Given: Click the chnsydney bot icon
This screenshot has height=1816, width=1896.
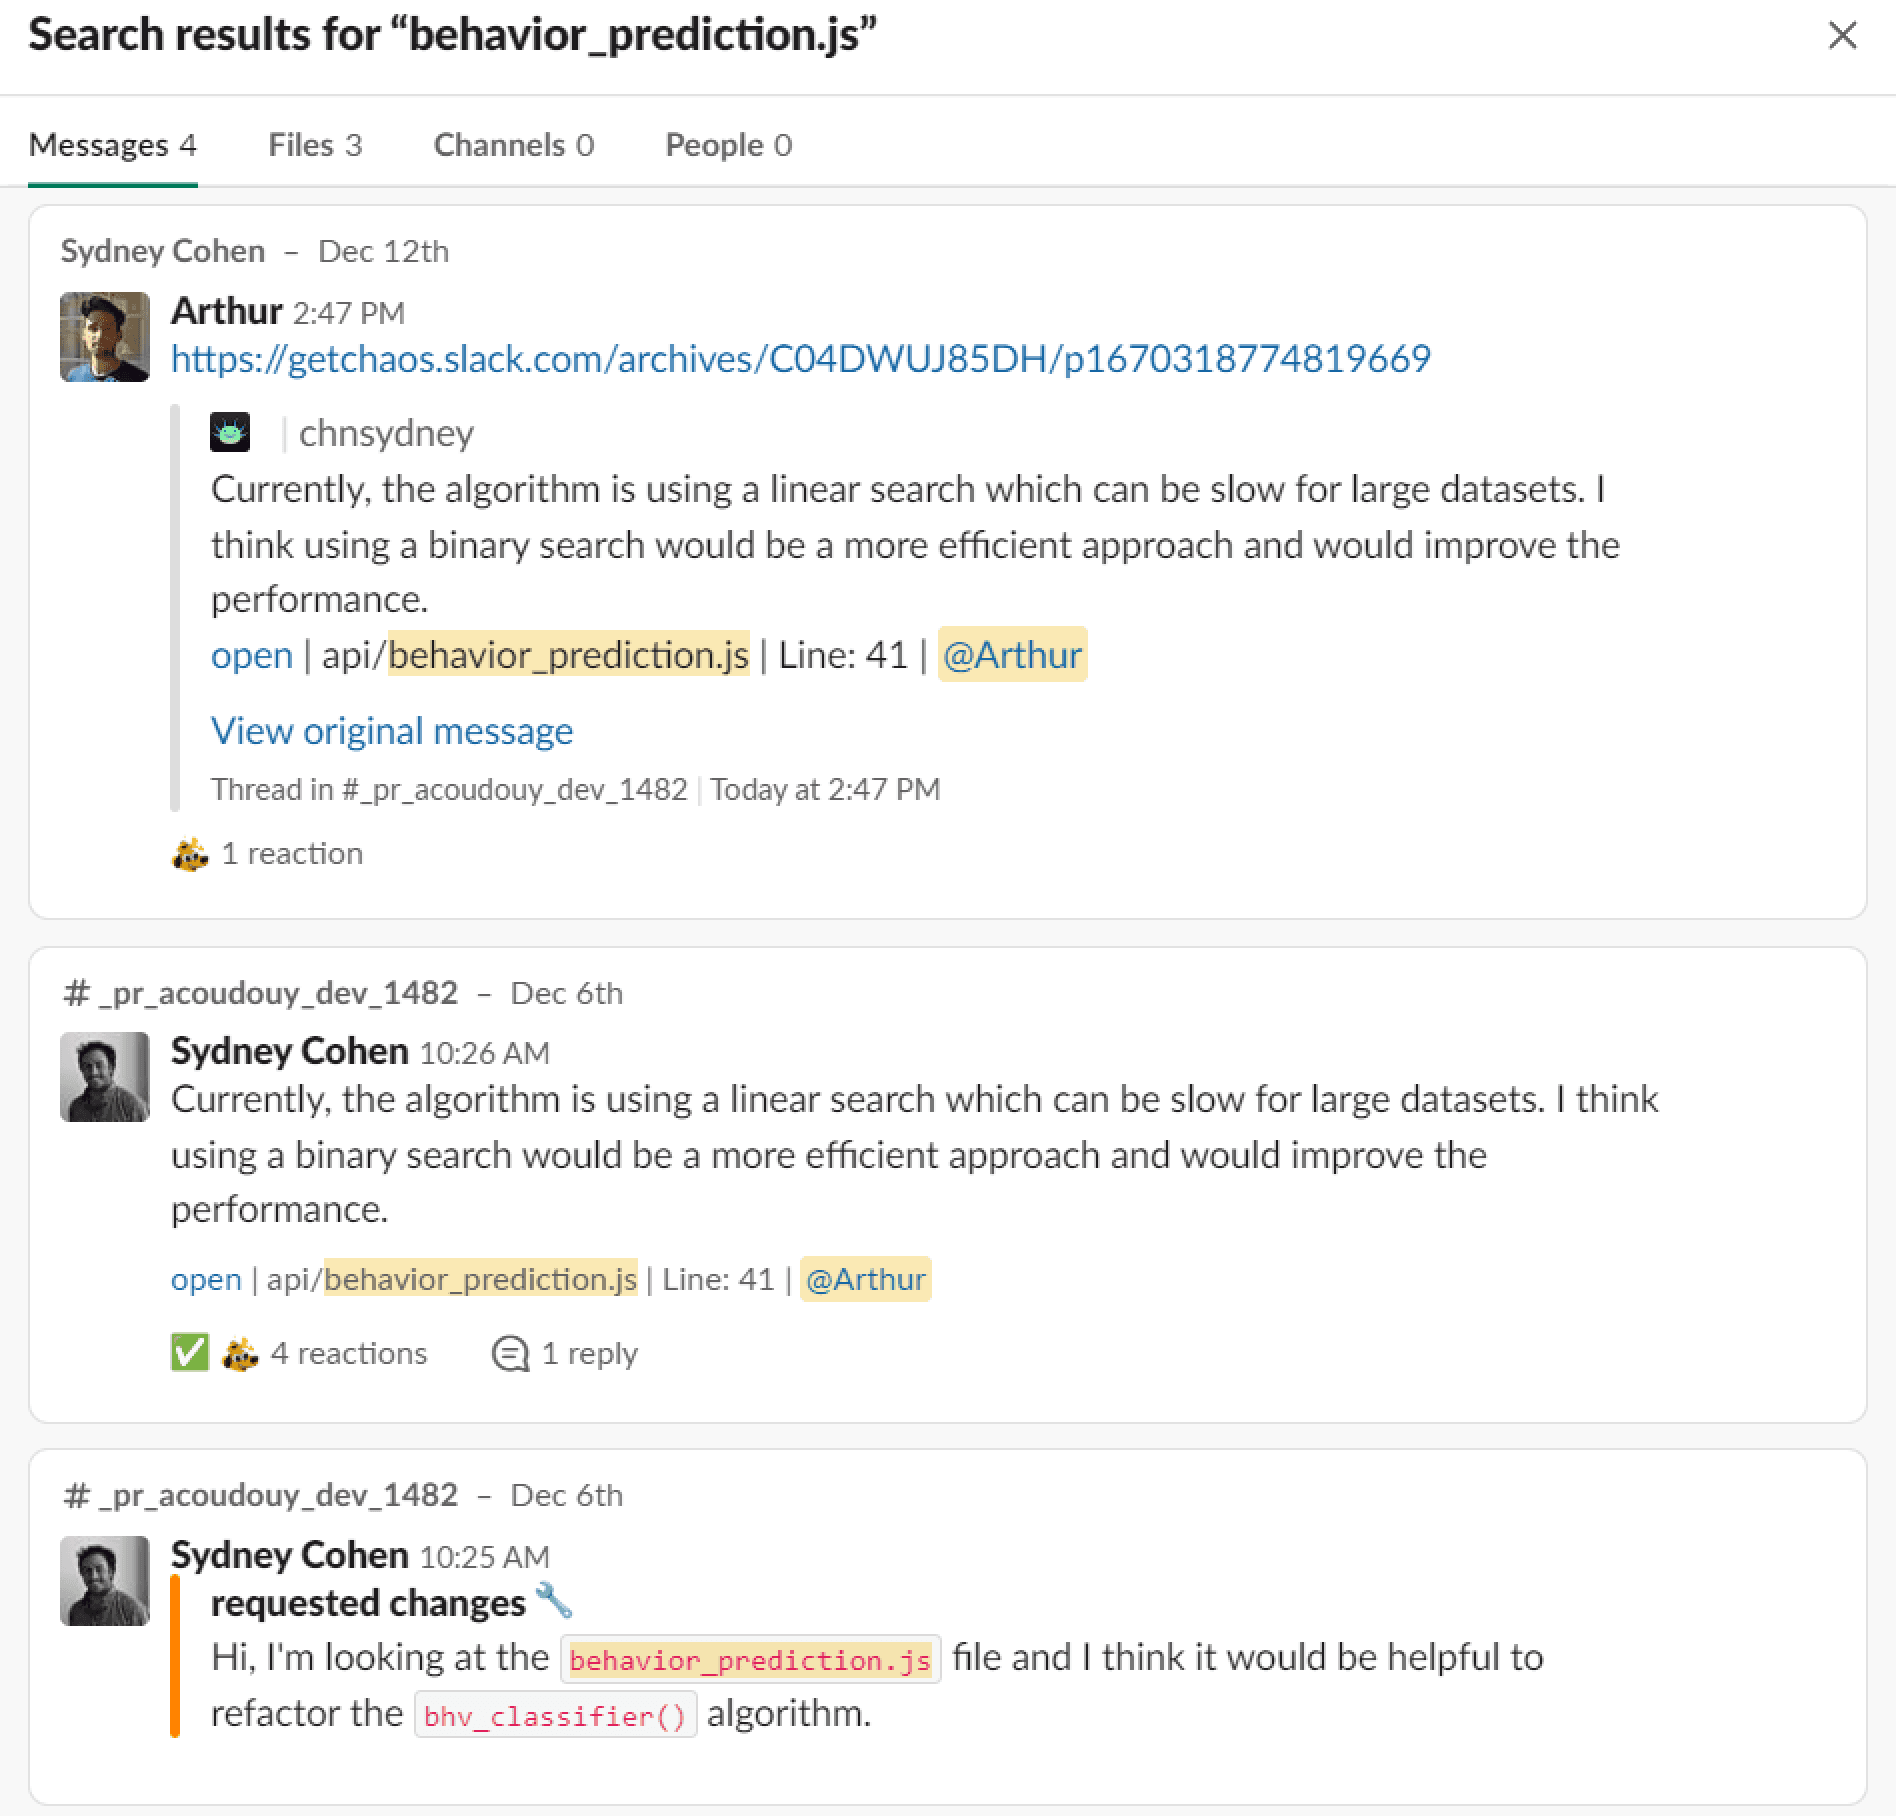Looking at the screenshot, I should 230,433.
